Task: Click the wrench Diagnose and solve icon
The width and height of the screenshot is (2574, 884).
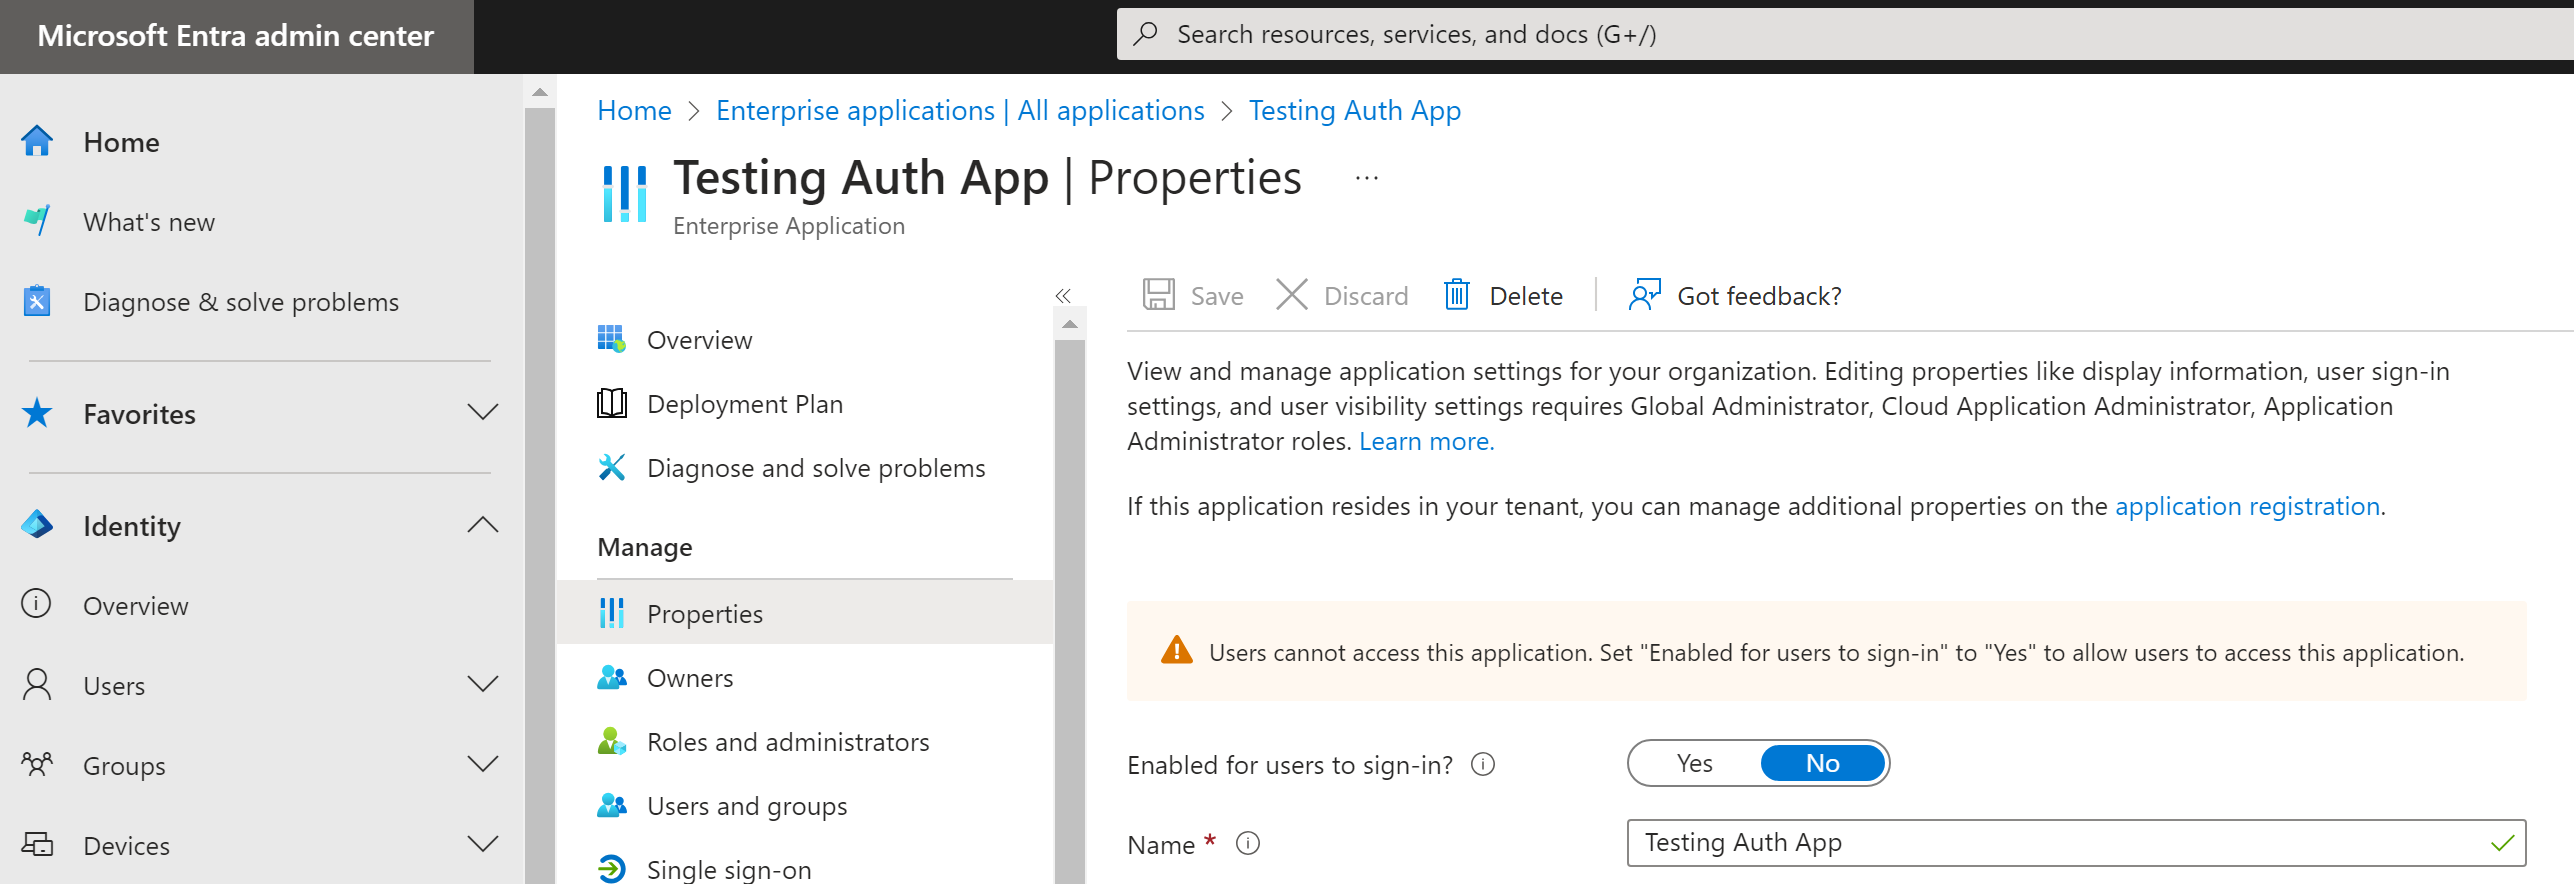Action: [612, 467]
